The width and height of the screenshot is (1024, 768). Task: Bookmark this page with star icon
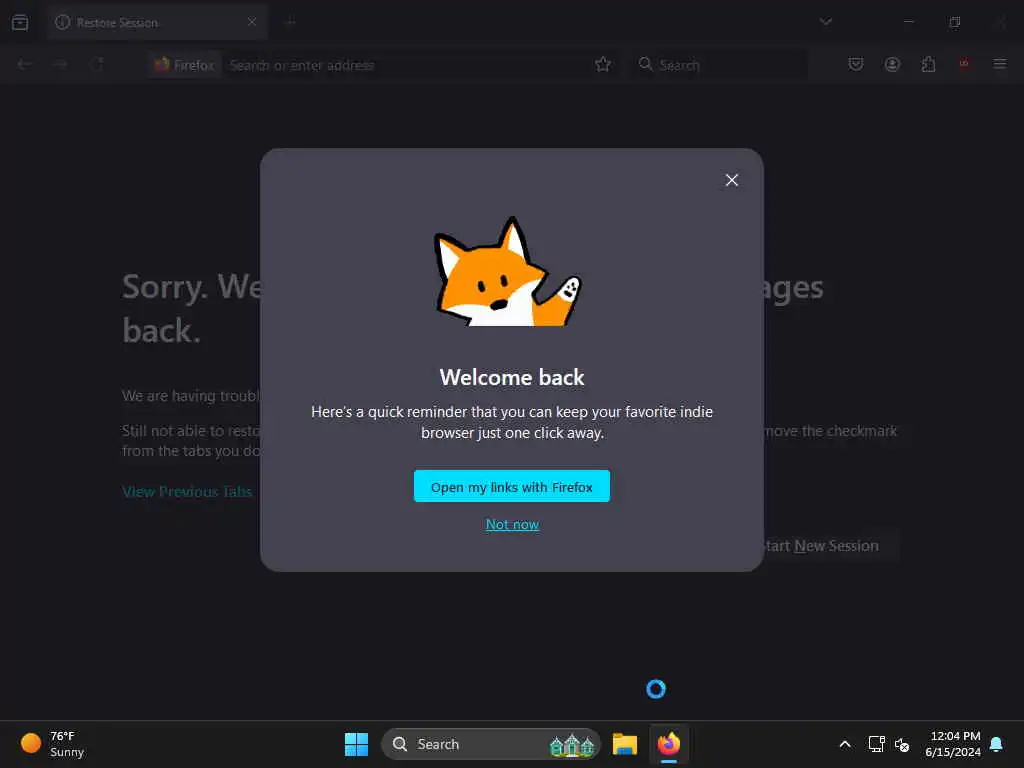[x=603, y=64]
